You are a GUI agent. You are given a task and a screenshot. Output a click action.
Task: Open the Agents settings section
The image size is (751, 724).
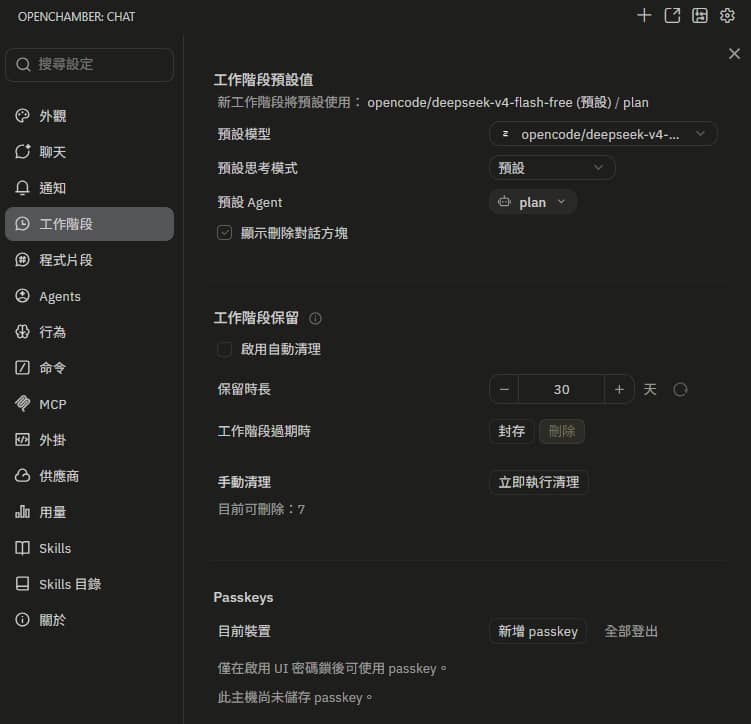(89, 295)
